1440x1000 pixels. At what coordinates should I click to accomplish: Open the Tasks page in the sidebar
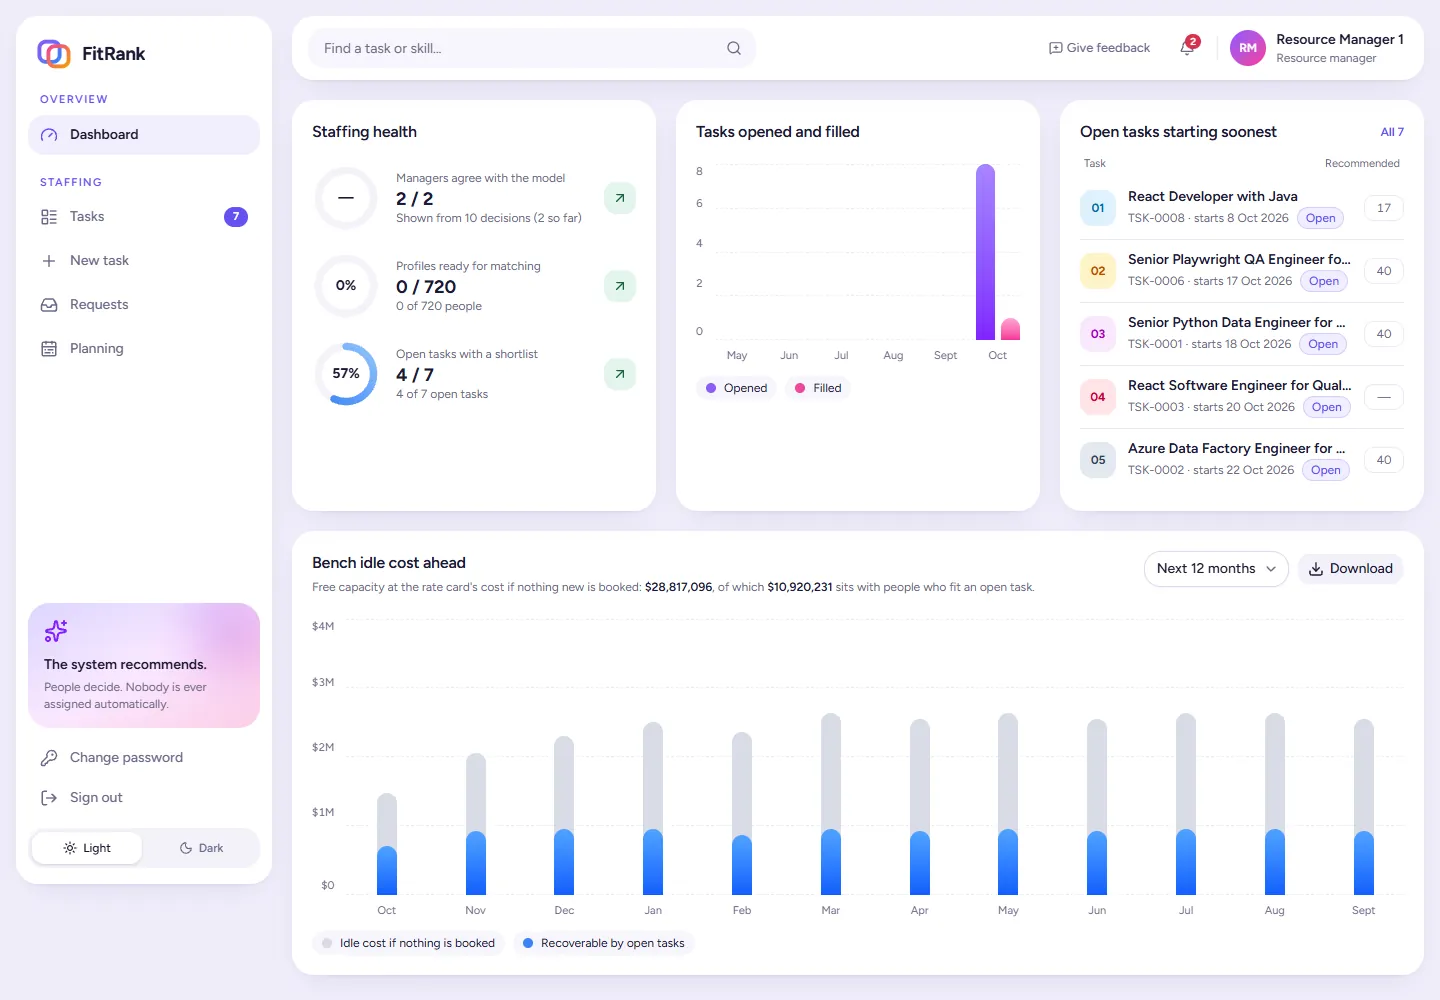pos(144,217)
